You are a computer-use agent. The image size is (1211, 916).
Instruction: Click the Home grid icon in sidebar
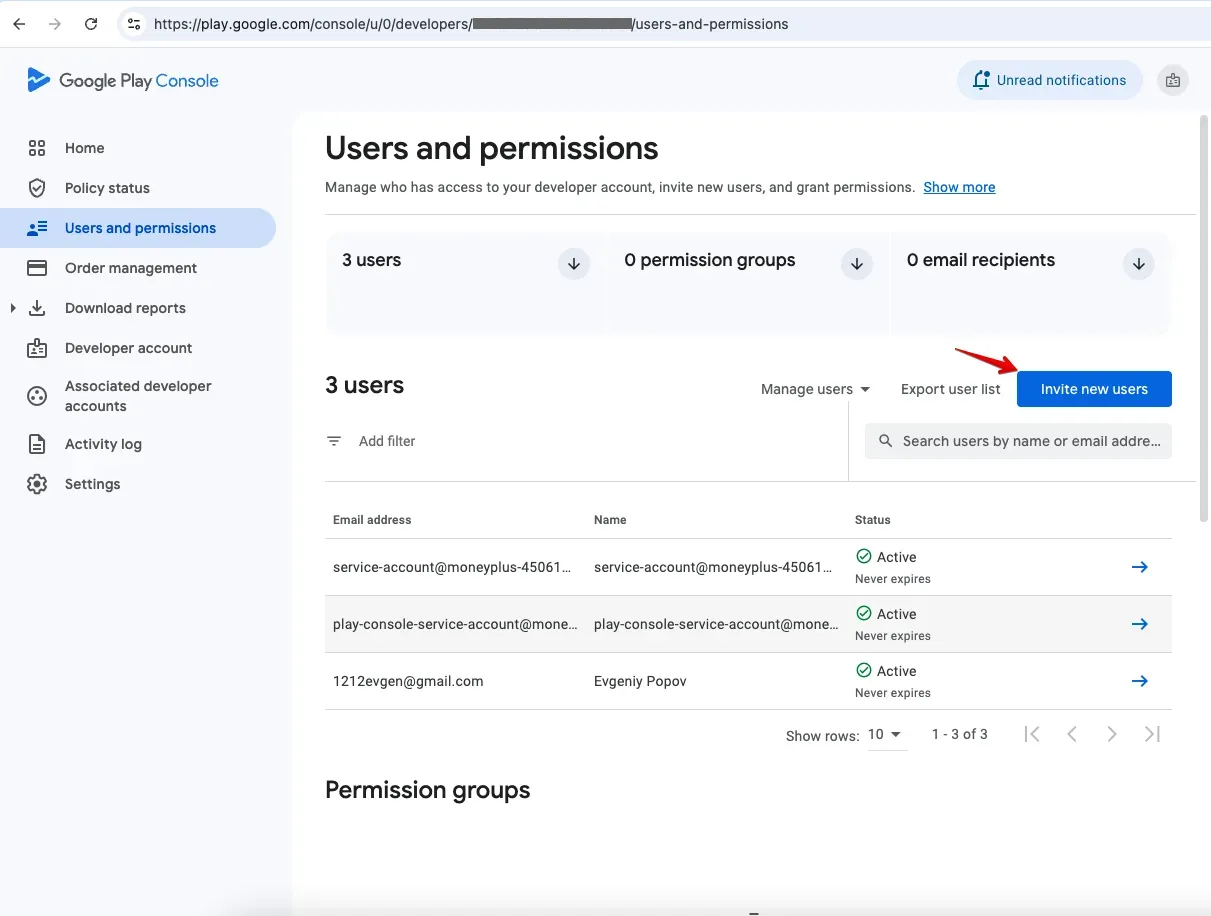[37, 148]
